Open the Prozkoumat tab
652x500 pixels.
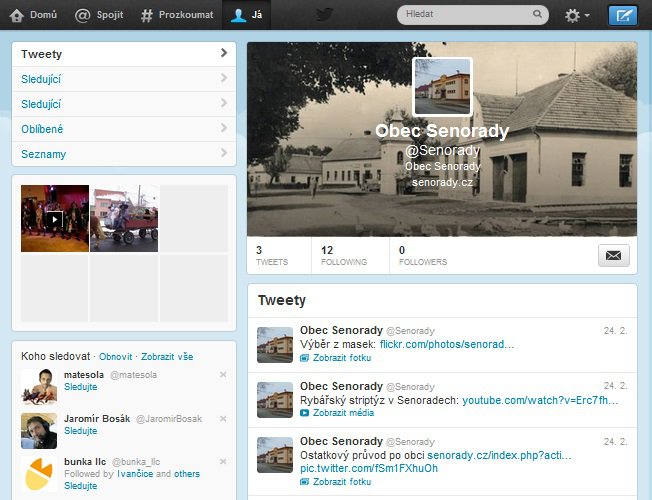click(177, 15)
